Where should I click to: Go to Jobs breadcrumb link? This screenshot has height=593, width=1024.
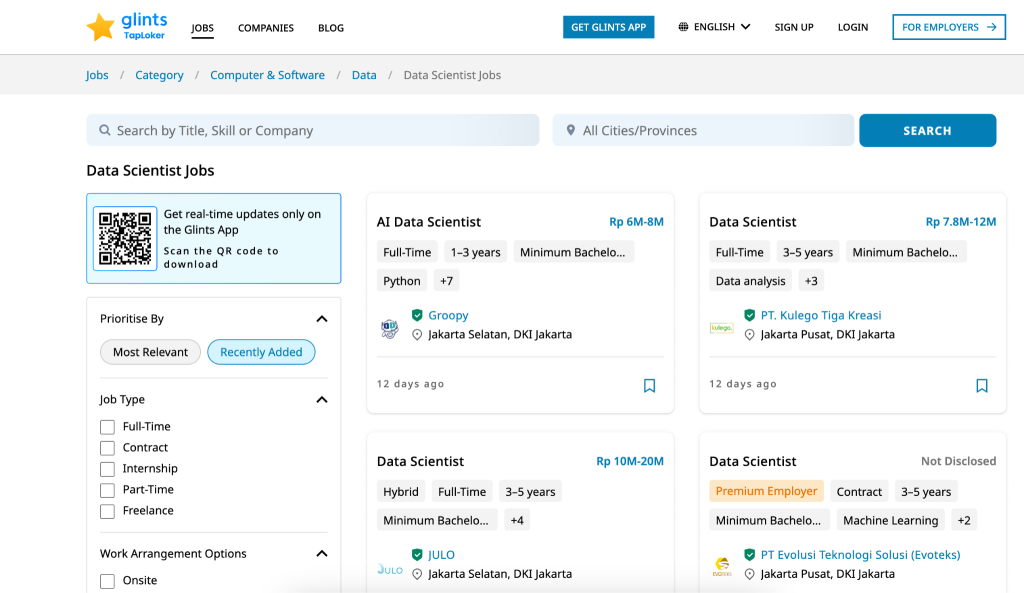(x=97, y=75)
